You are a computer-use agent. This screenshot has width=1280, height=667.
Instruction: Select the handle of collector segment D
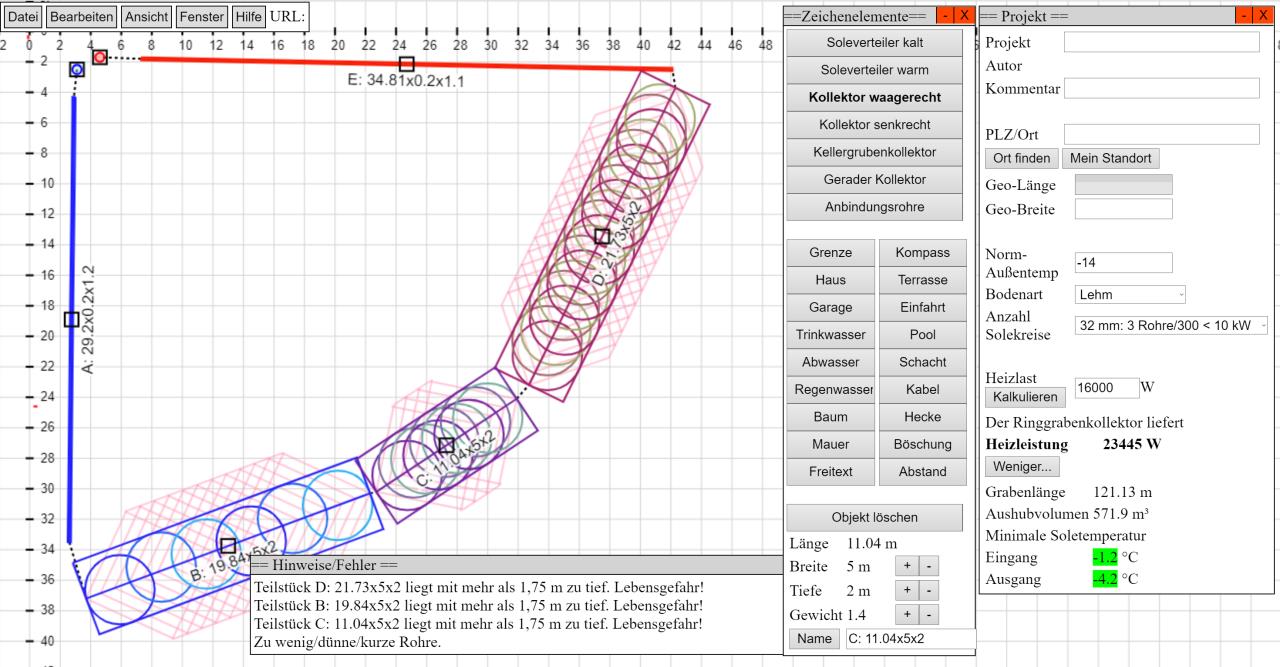coord(602,236)
